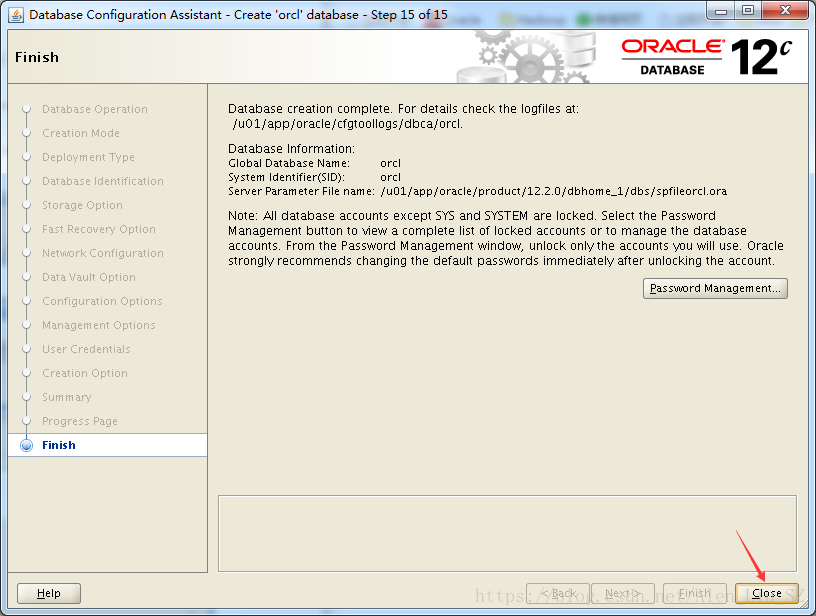
Task: Click the Oracle Database 12c logo
Action: click(706, 57)
